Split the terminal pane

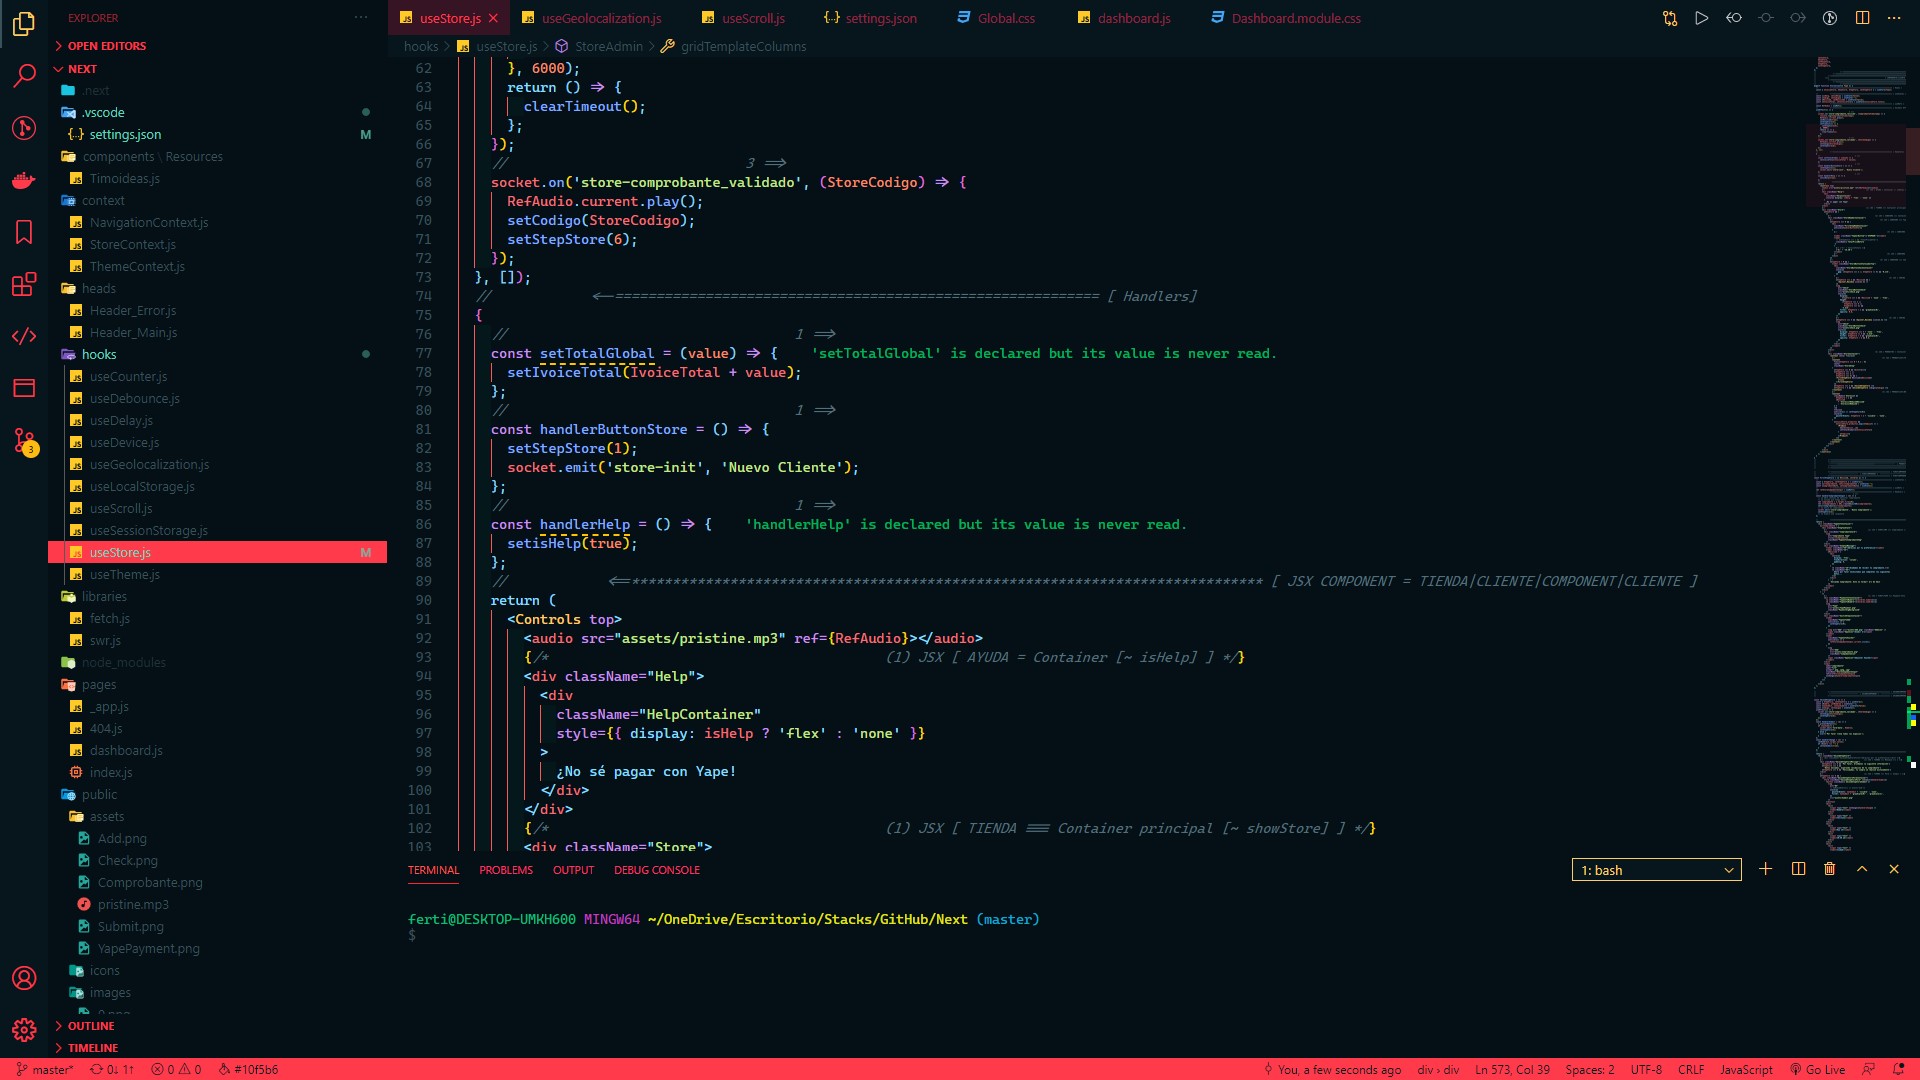click(x=1797, y=869)
